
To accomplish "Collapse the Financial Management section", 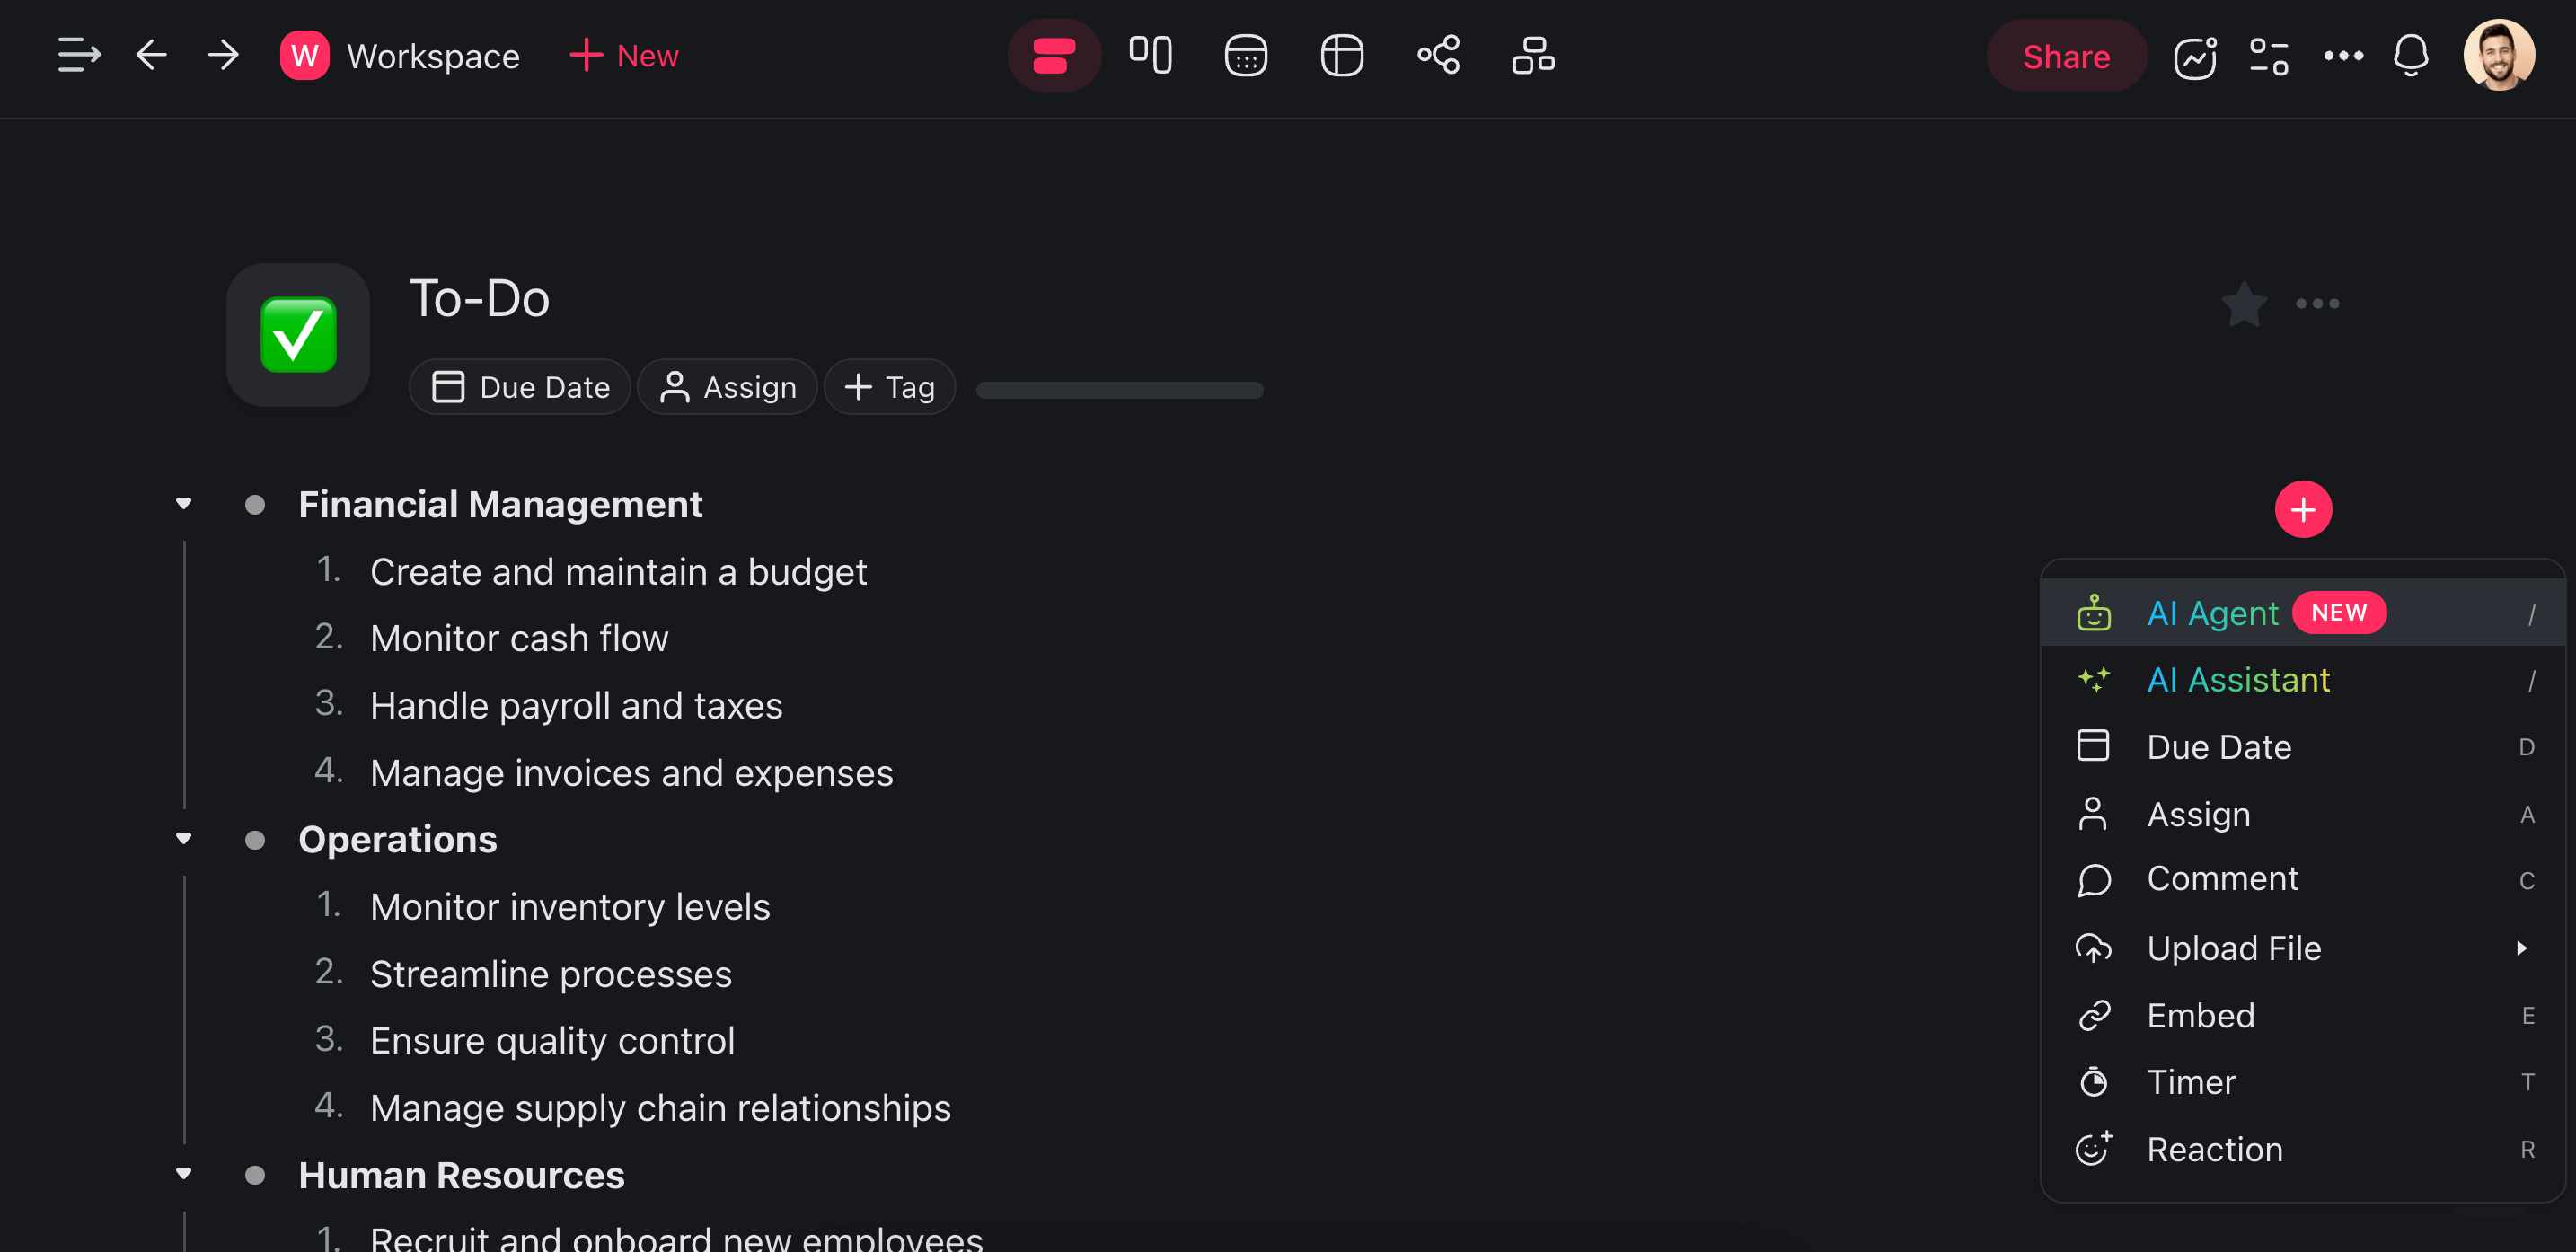I will [x=184, y=503].
